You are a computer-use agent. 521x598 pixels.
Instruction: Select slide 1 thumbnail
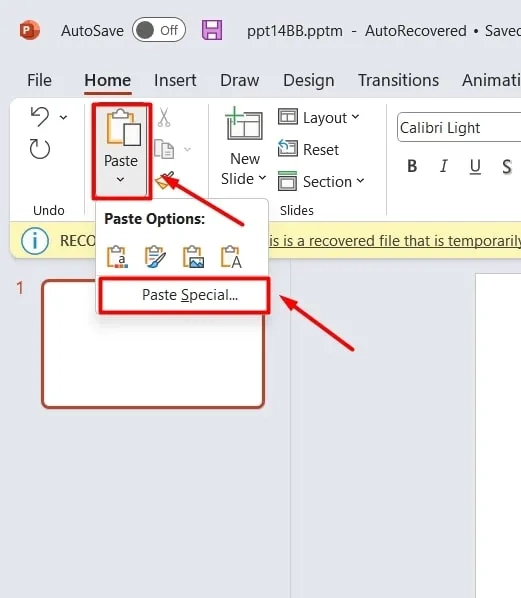(x=153, y=344)
